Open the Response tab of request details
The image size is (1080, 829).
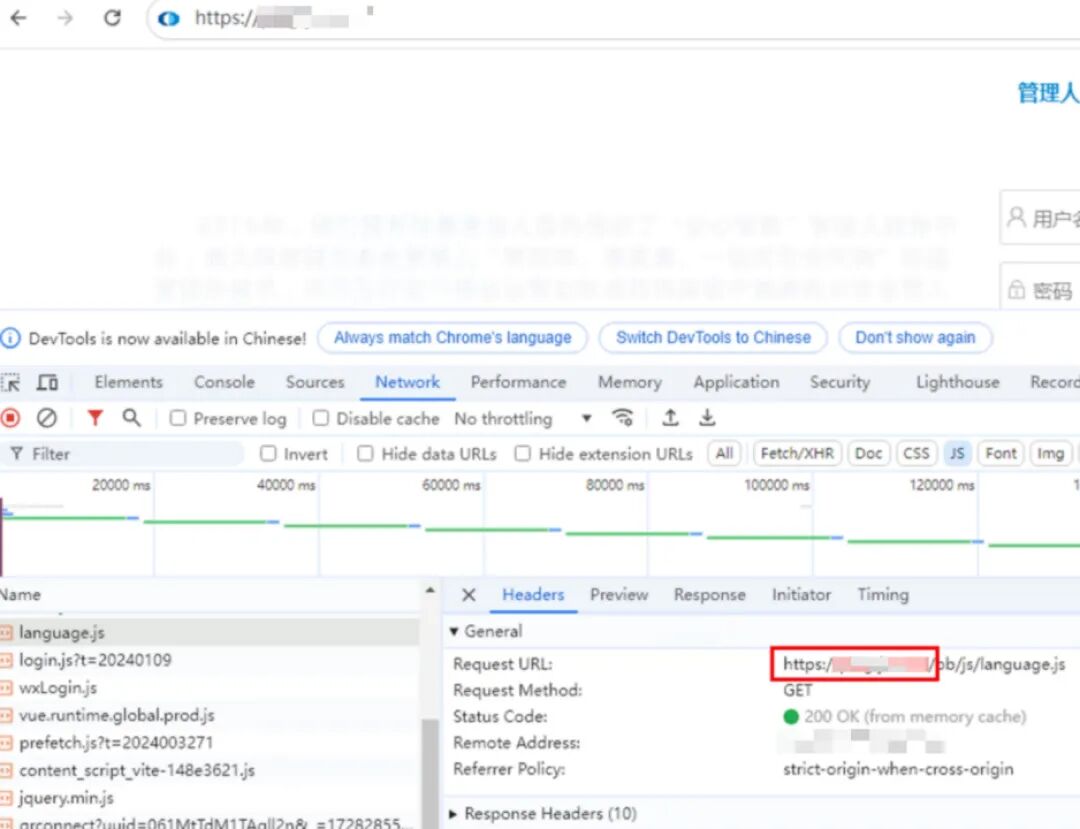coord(709,595)
